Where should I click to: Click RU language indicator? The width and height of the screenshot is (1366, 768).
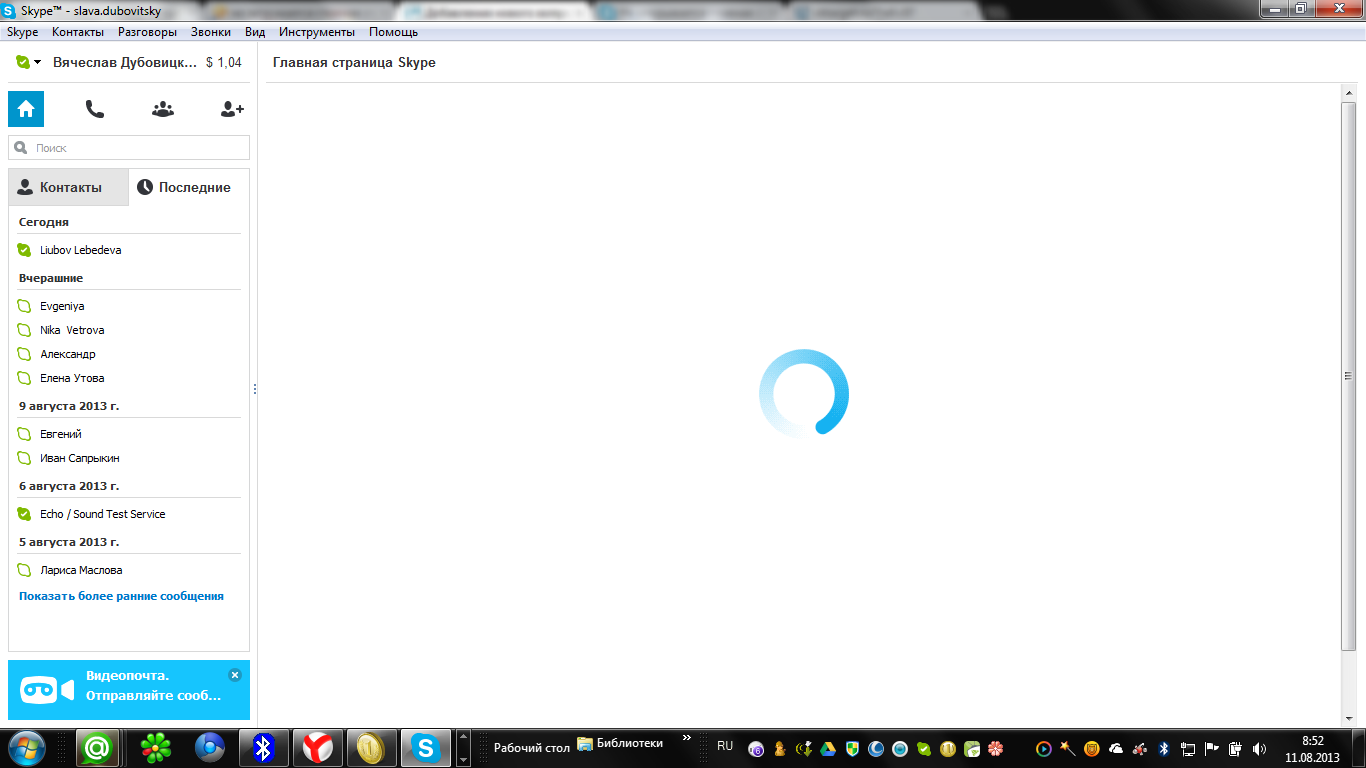(725, 746)
